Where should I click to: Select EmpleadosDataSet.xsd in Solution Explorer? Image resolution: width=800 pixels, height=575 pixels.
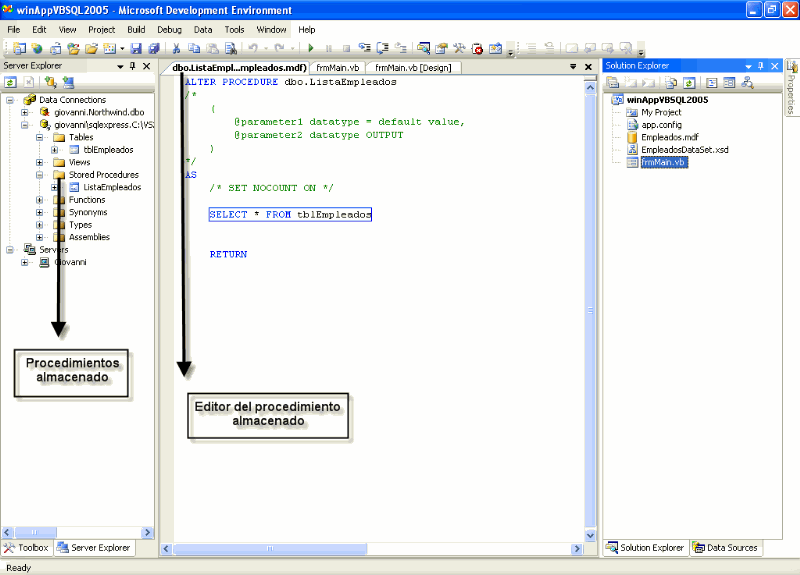click(x=685, y=150)
